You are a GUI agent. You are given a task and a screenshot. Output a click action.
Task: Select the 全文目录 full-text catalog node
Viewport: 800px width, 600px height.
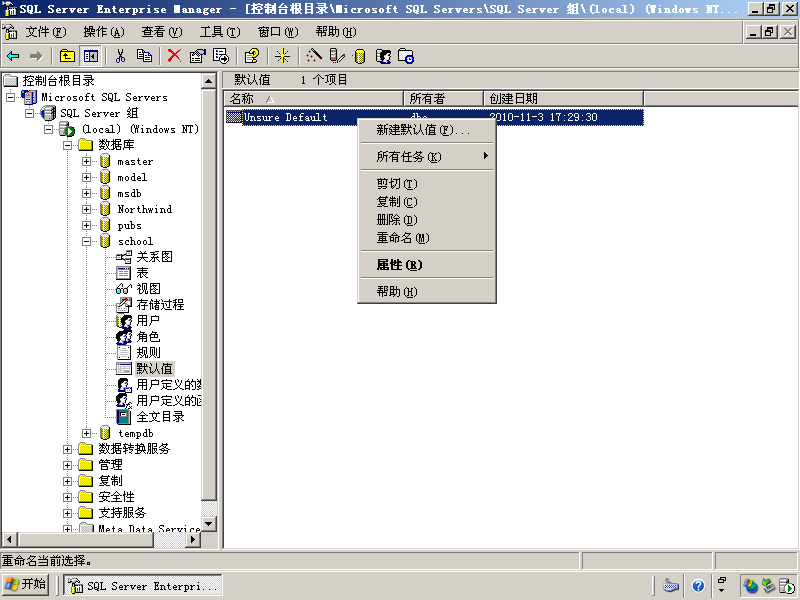[160, 417]
